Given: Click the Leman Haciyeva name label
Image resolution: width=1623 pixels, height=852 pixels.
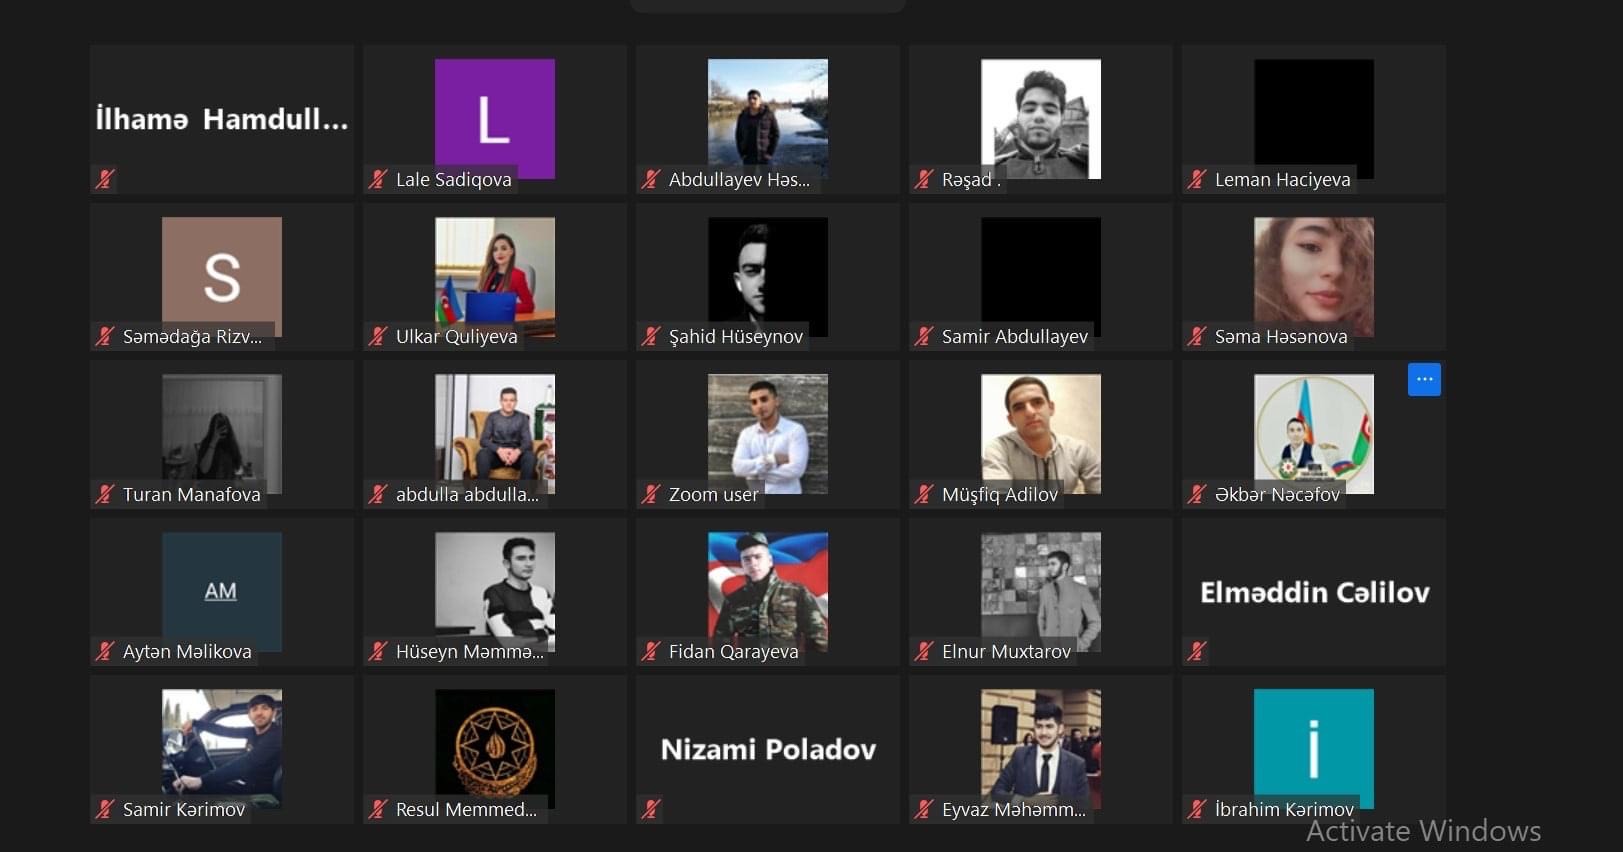Looking at the screenshot, I should tap(1282, 180).
